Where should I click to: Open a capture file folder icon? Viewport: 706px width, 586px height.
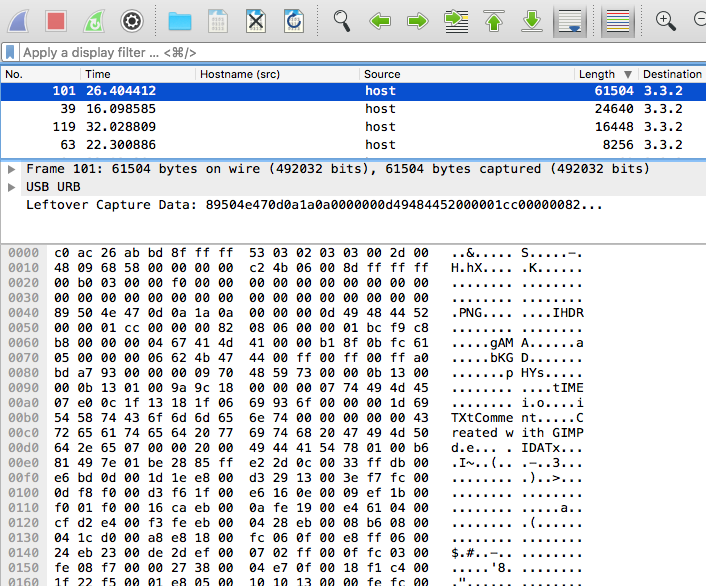coord(180,21)
